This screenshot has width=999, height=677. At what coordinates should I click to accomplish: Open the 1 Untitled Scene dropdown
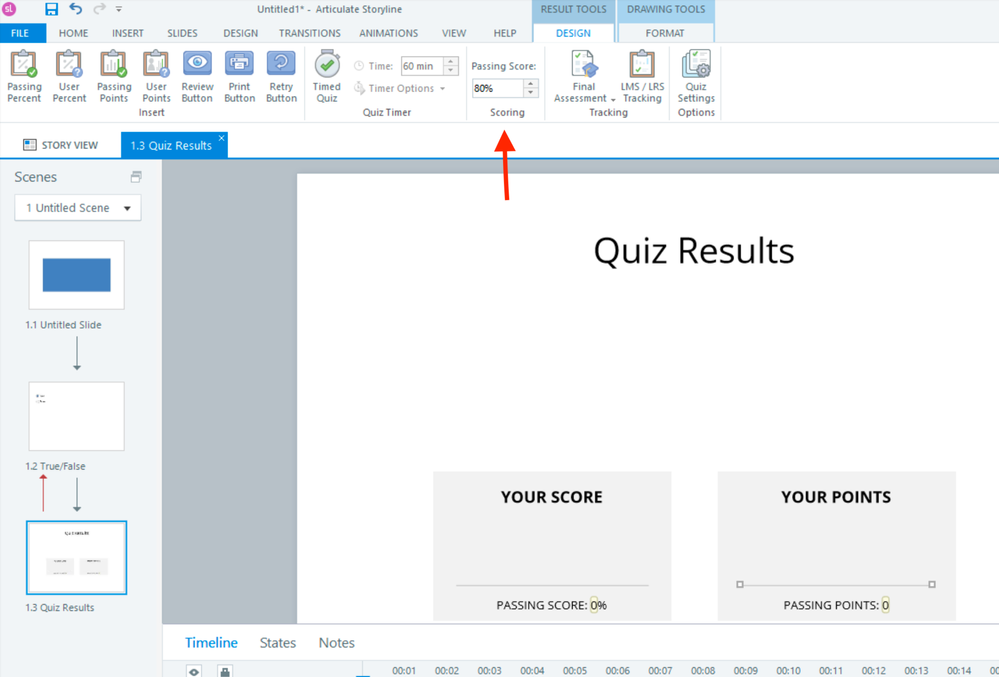coord(78,208)
